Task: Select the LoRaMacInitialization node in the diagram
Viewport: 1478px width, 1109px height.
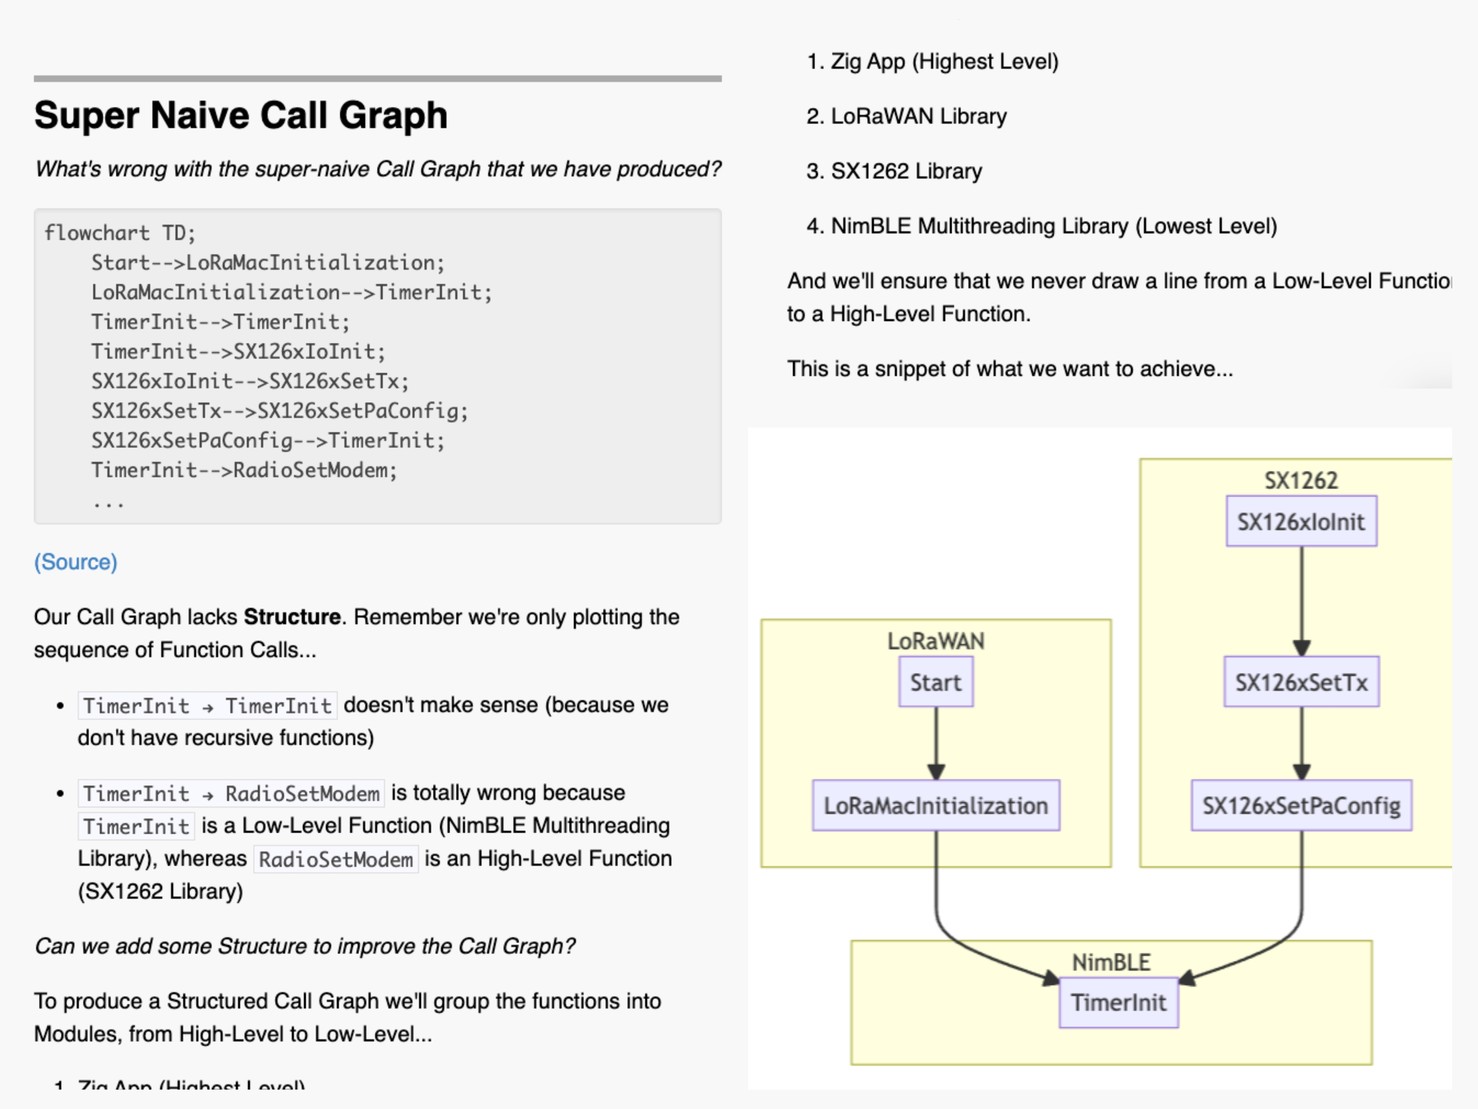Action: click(935, 806)
